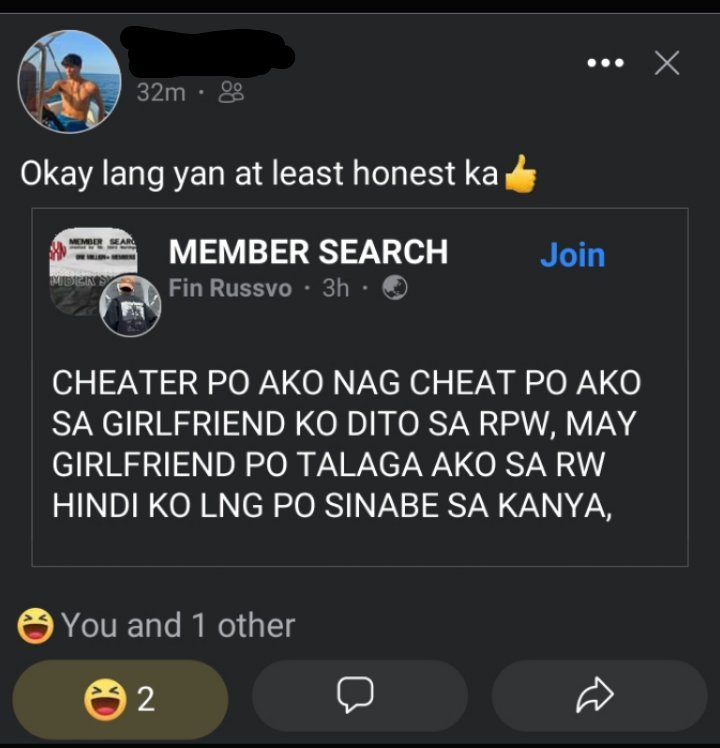This screenshot has width=720, height=748.
Task: Click the 3h timestamp of shared post
Action: 335,288
